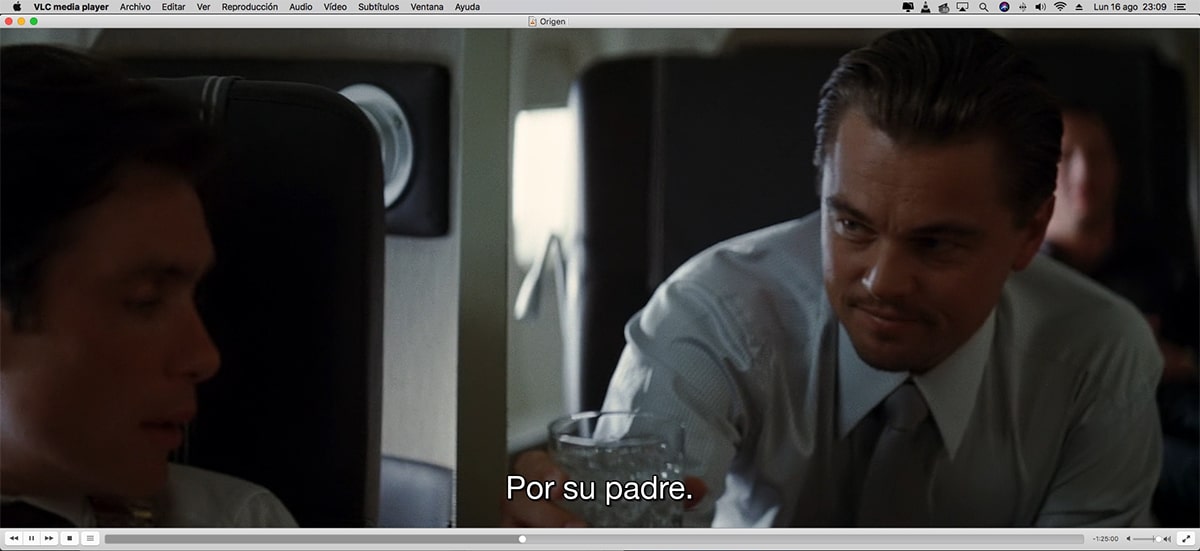The height and width of the screenshot is (551, 1200).
Task: Toggle fullscreen with the expand arrows icon
Action: click(x=1185, y=538)
